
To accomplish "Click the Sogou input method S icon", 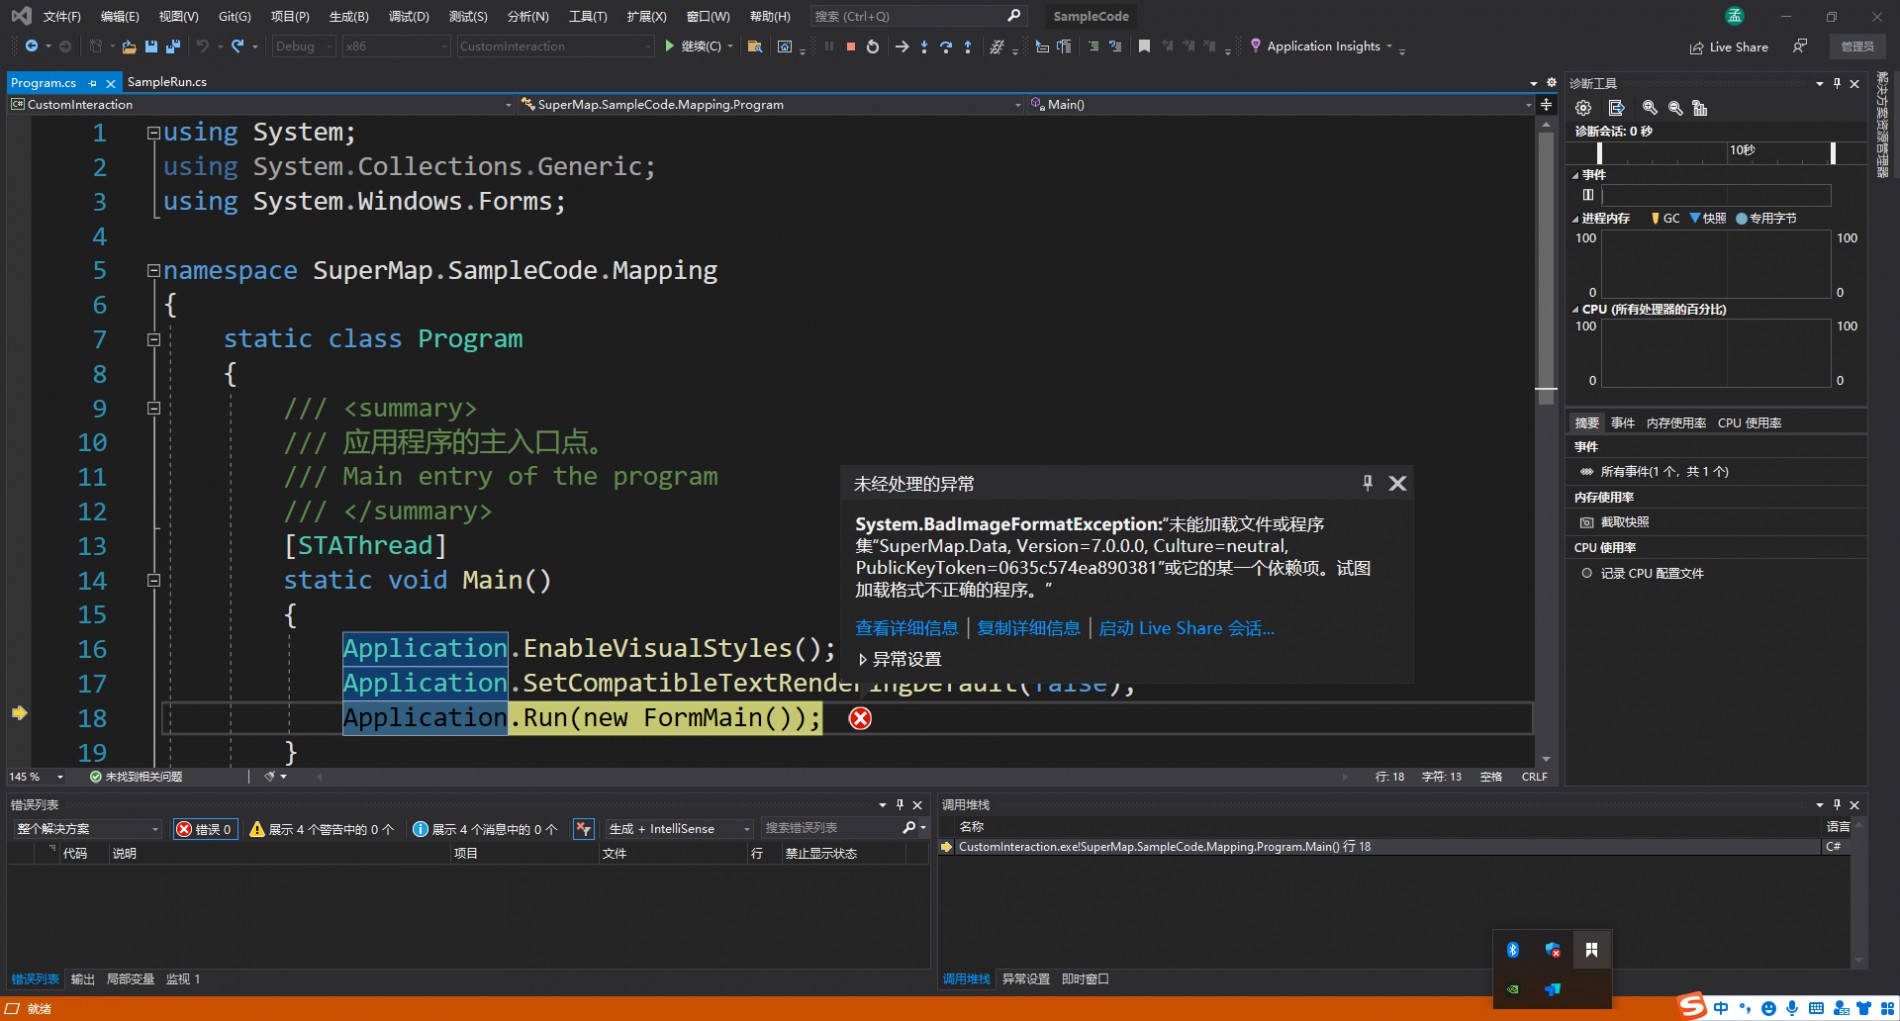I will coord(1691,1006).
